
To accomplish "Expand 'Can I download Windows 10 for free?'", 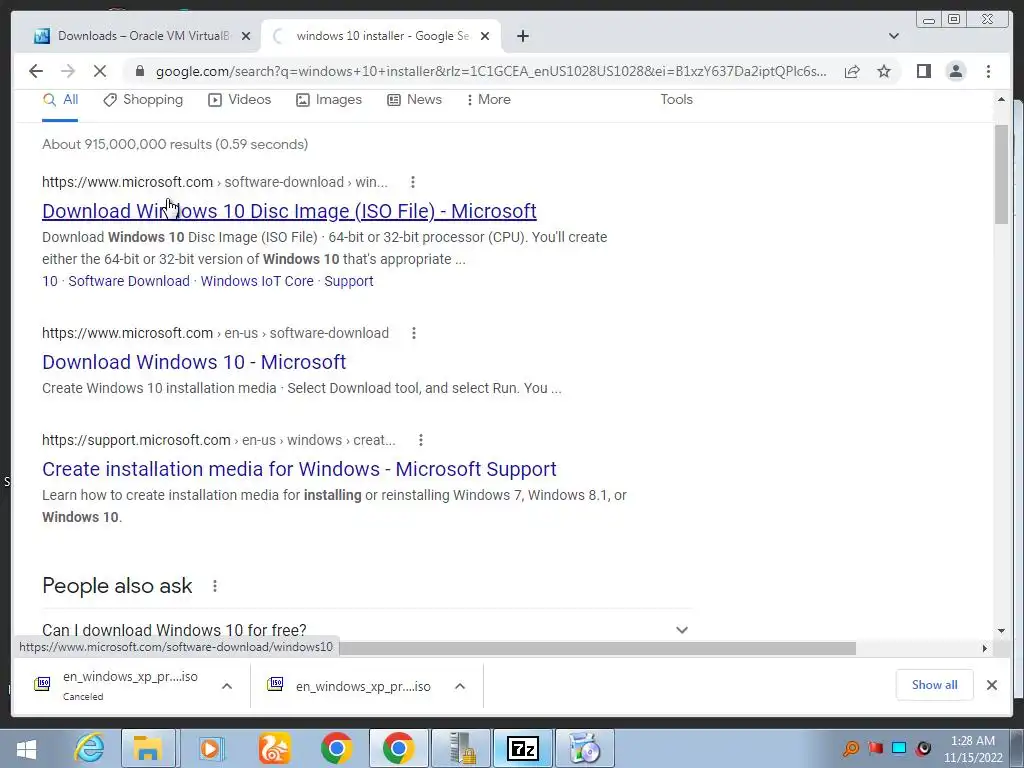I will pos(366,630).
